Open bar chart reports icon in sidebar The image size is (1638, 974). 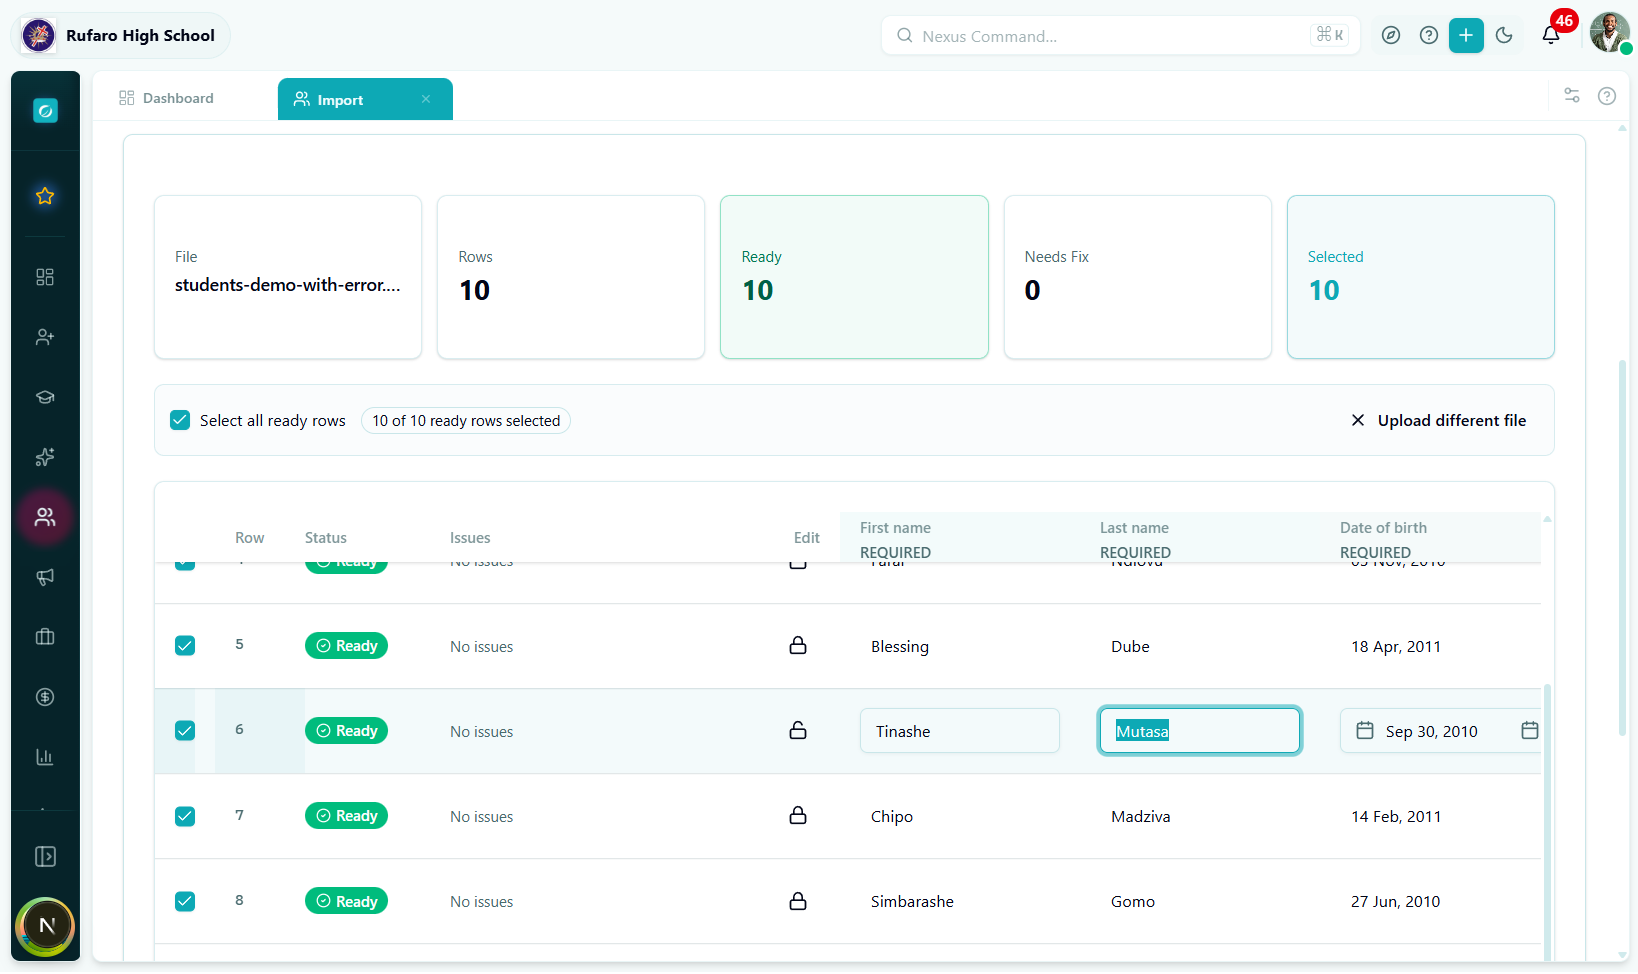pyautogui.click(x=45, y=757)
